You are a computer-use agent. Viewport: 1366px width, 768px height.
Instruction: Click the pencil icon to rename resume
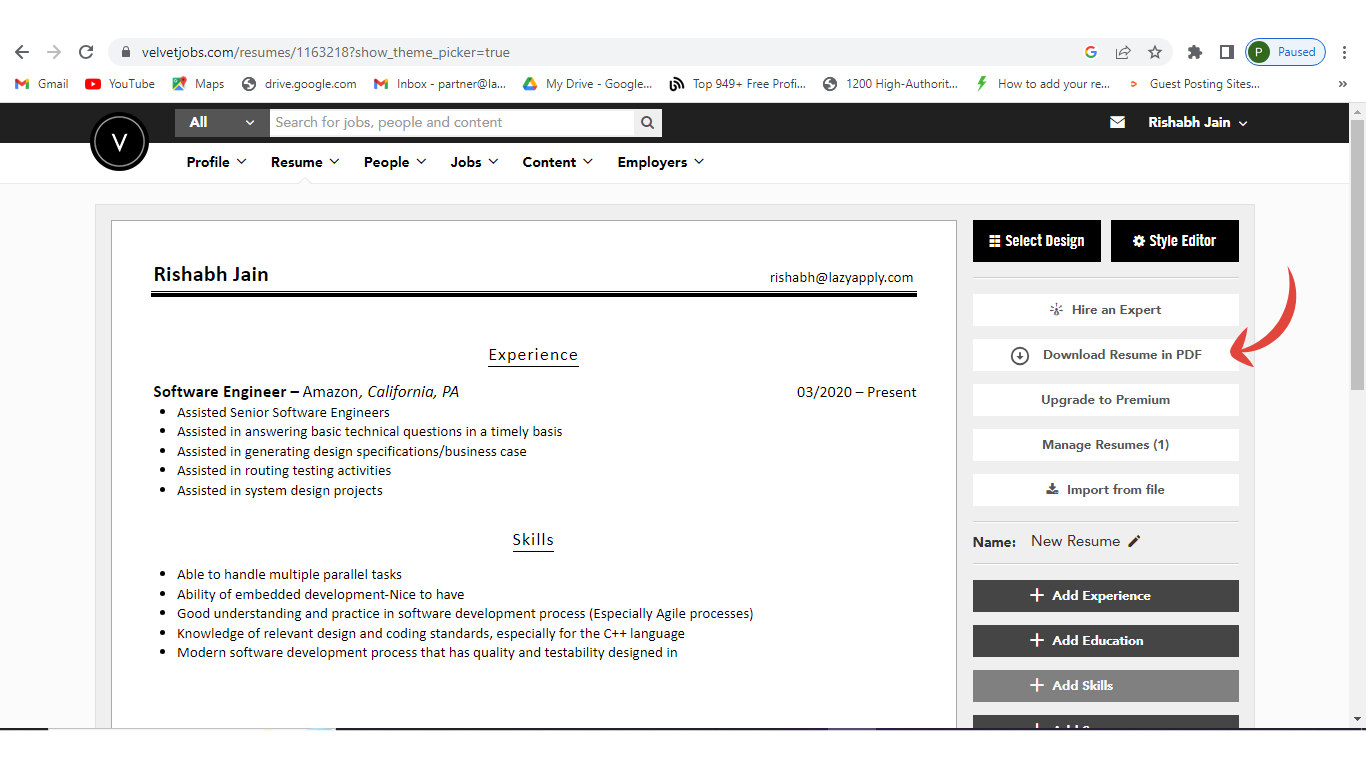point(1134,541)
